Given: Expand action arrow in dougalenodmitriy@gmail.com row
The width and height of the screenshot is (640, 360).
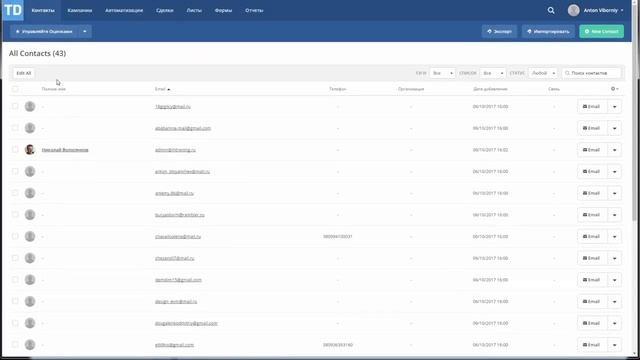Looking at the screenshot, I should coord(614,323).
